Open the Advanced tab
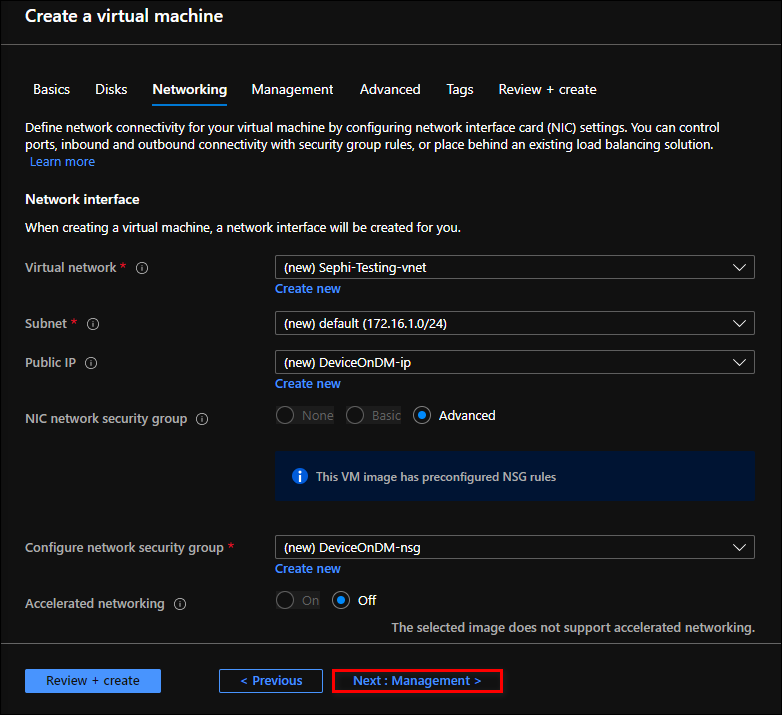 390,89
